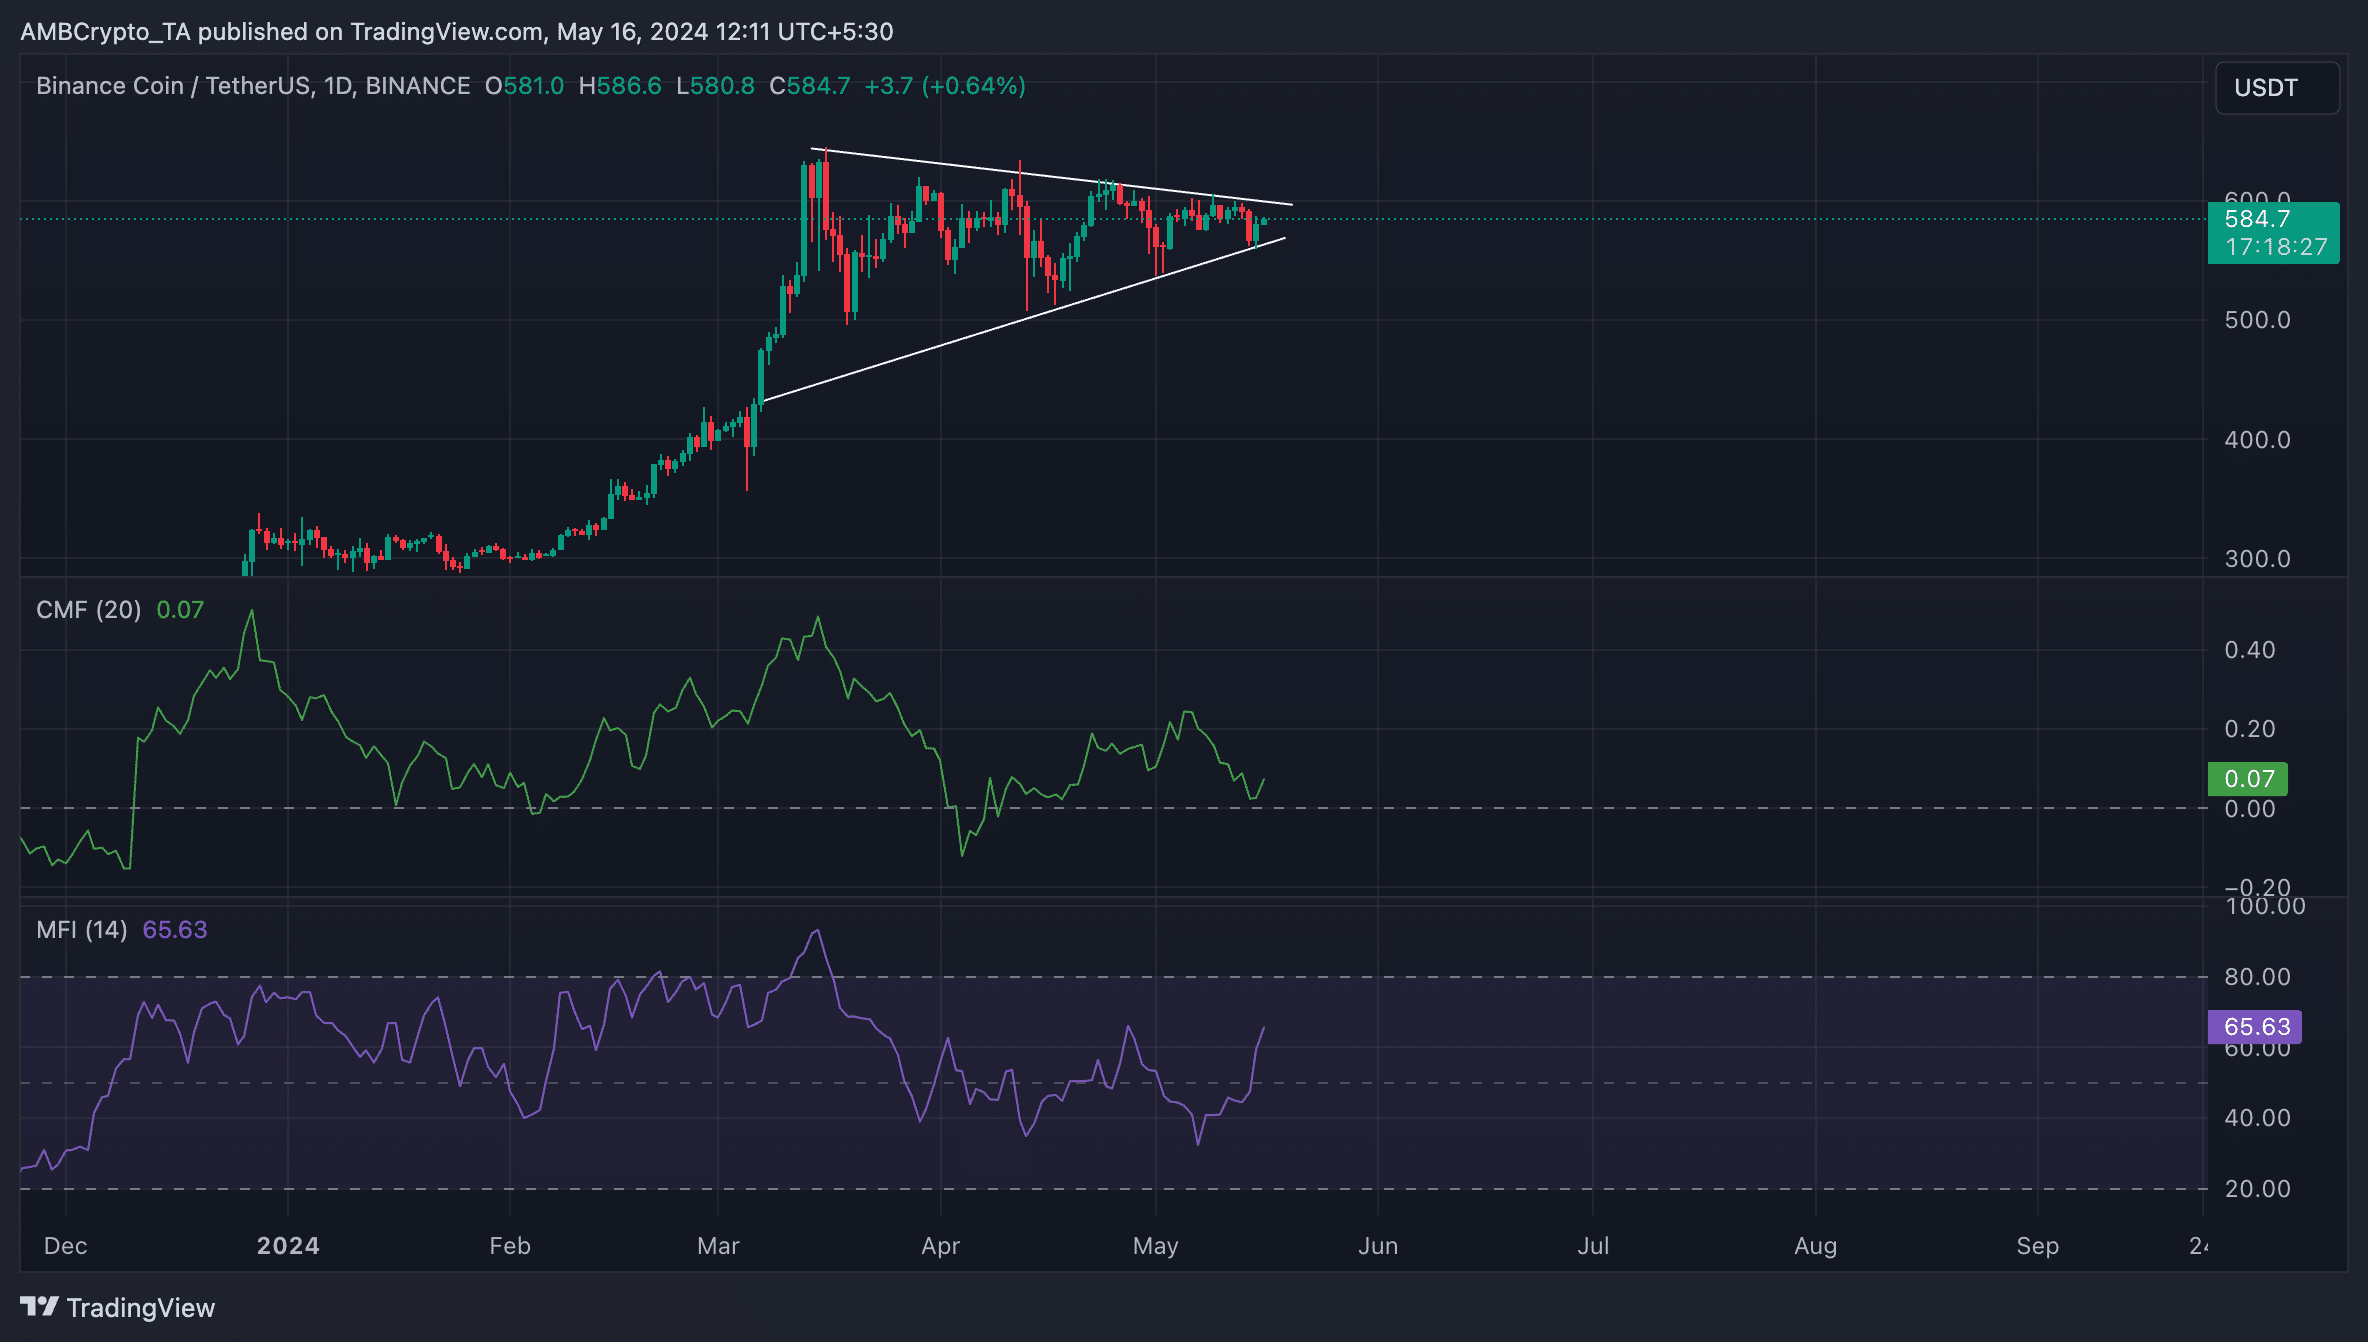
Task: Click the current price label 584.7
Action: (2273, 233)
